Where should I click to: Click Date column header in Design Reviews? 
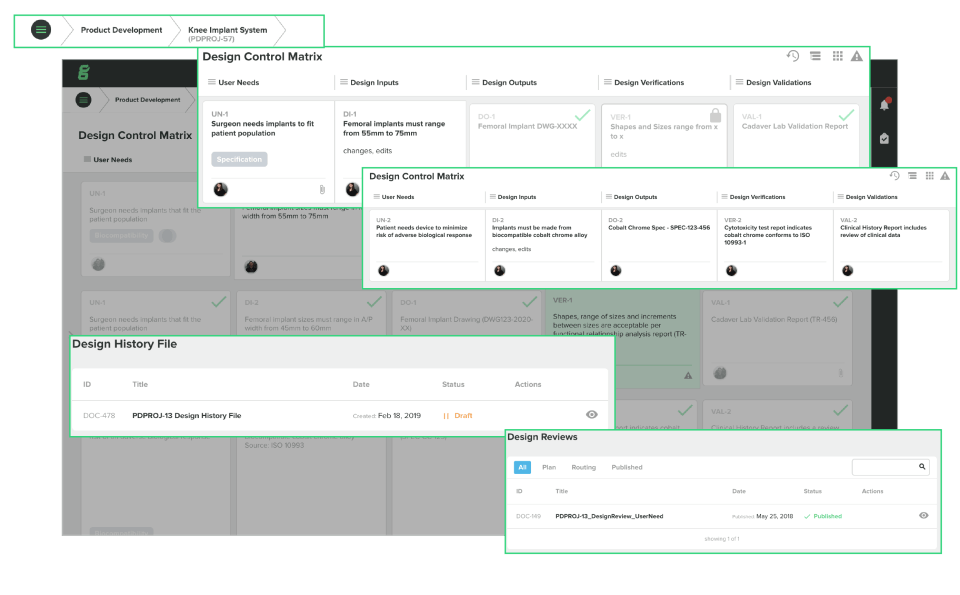coord(739,491)
